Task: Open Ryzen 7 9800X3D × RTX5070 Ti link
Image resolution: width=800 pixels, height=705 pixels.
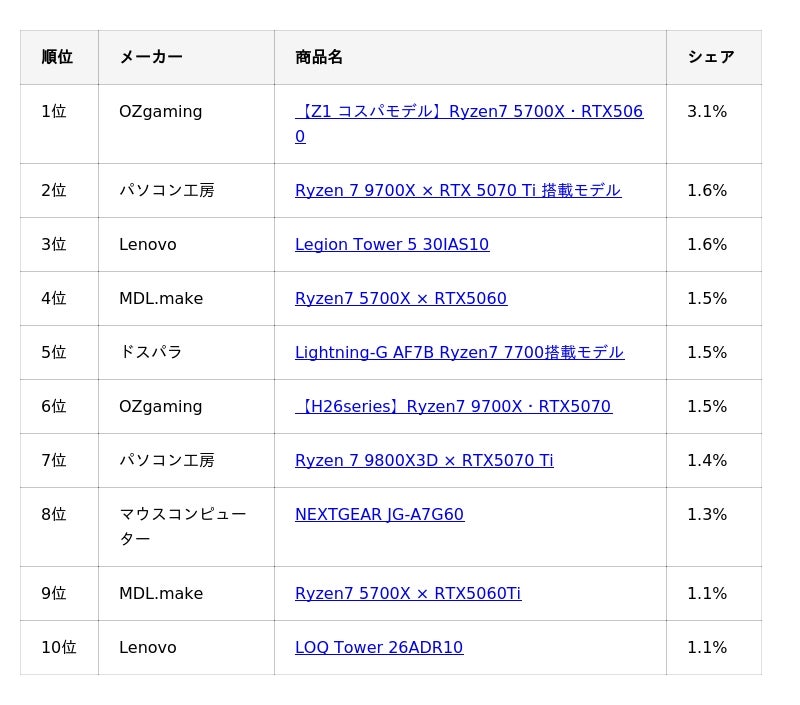Action: (x=424, y=461)
